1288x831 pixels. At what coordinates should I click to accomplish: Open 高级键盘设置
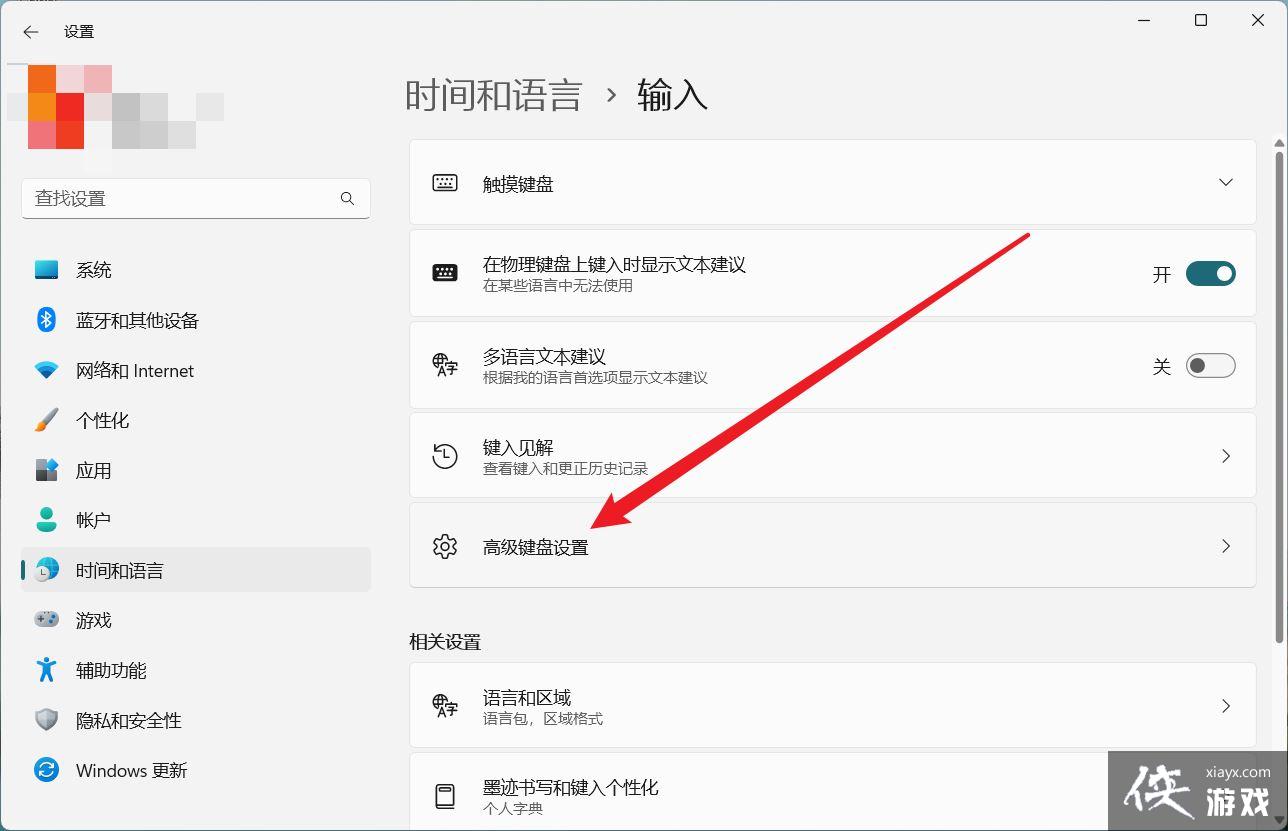point(833,546)
